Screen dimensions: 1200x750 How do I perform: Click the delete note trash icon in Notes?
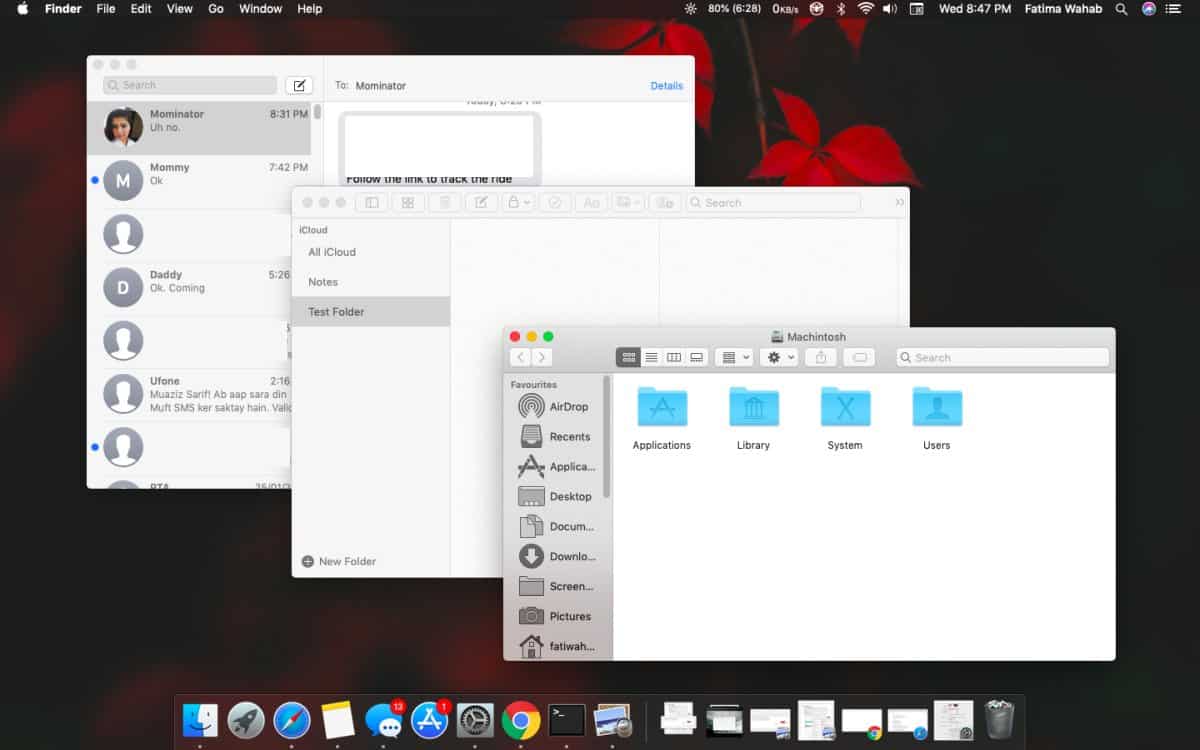tap(445, 203)
